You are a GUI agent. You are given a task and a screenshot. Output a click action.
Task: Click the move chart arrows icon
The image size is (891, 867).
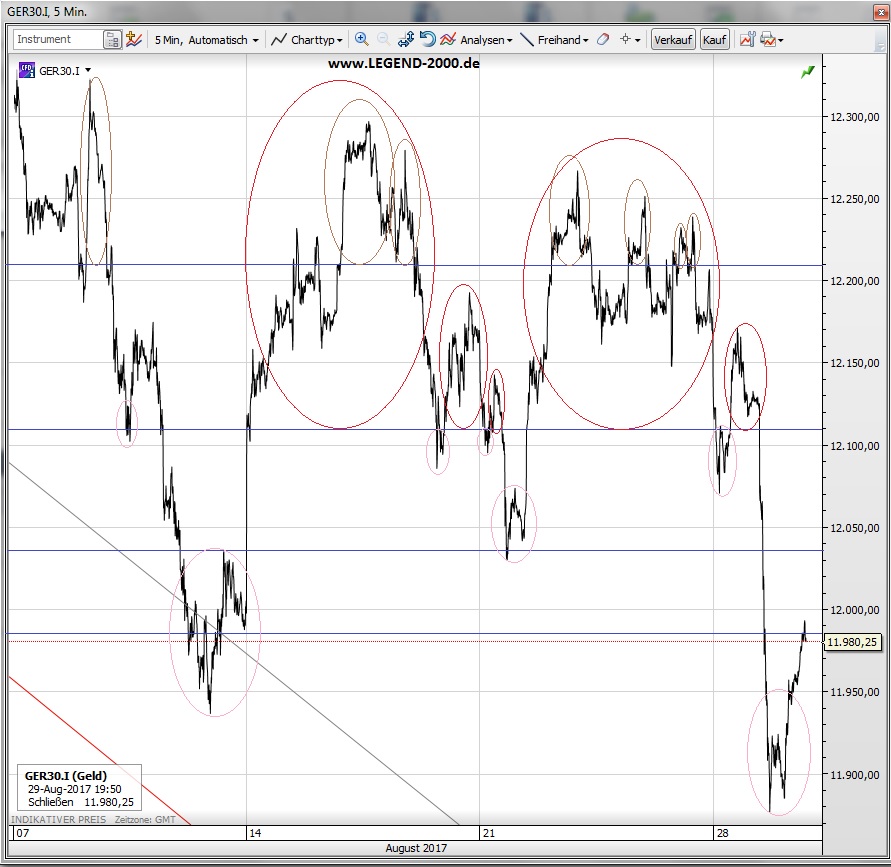(406, 40)
